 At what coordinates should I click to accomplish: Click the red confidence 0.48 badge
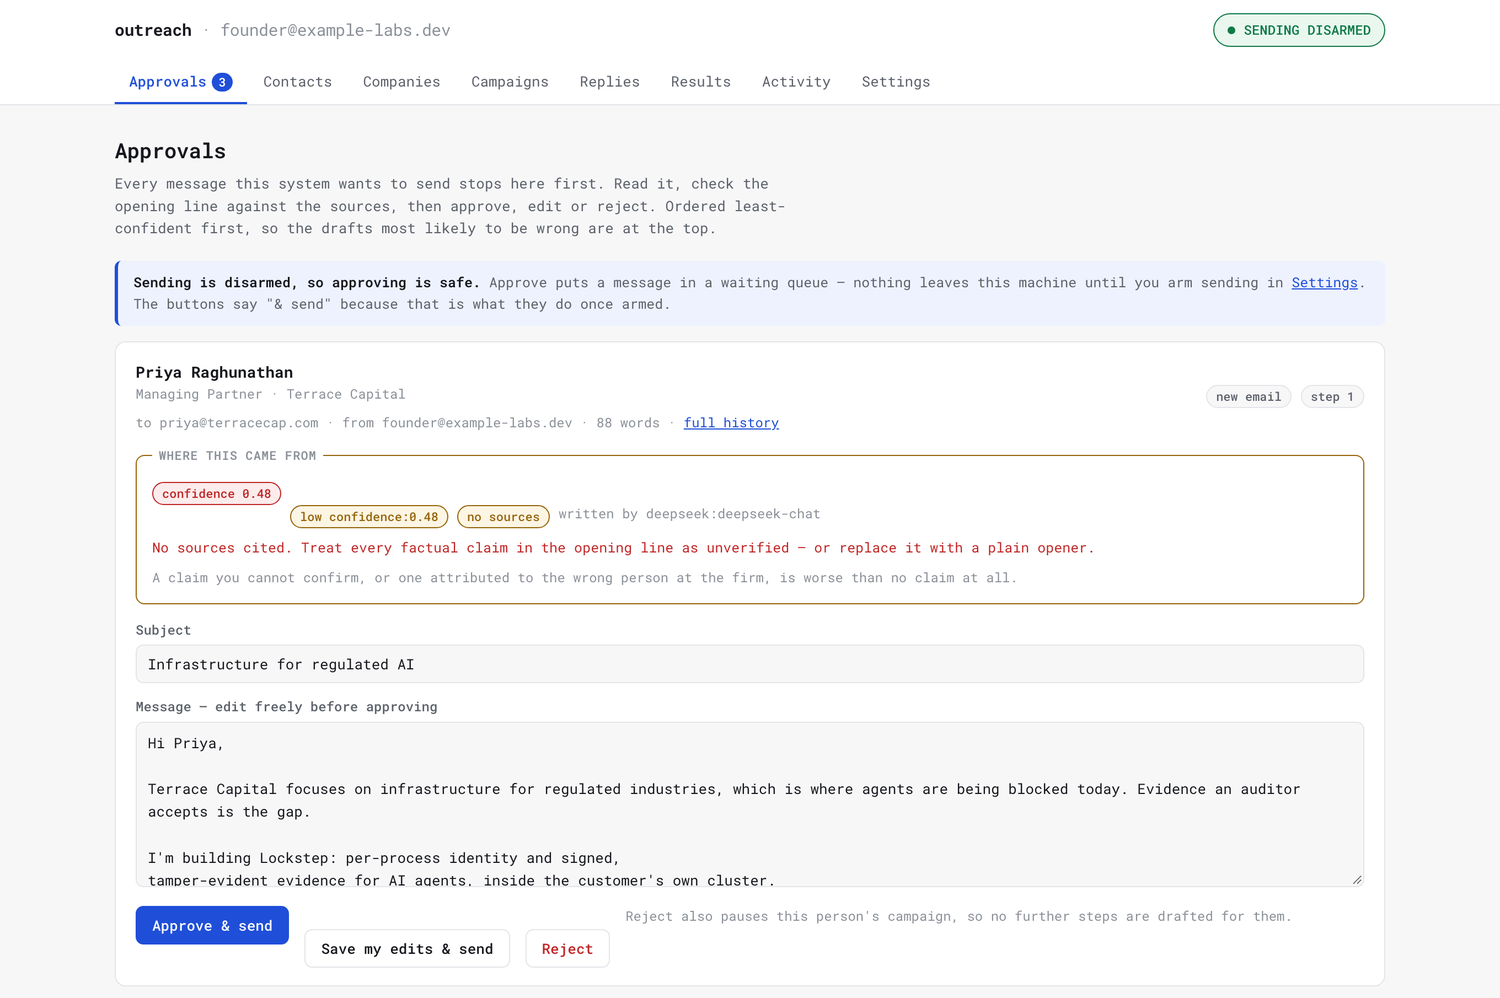217,494
